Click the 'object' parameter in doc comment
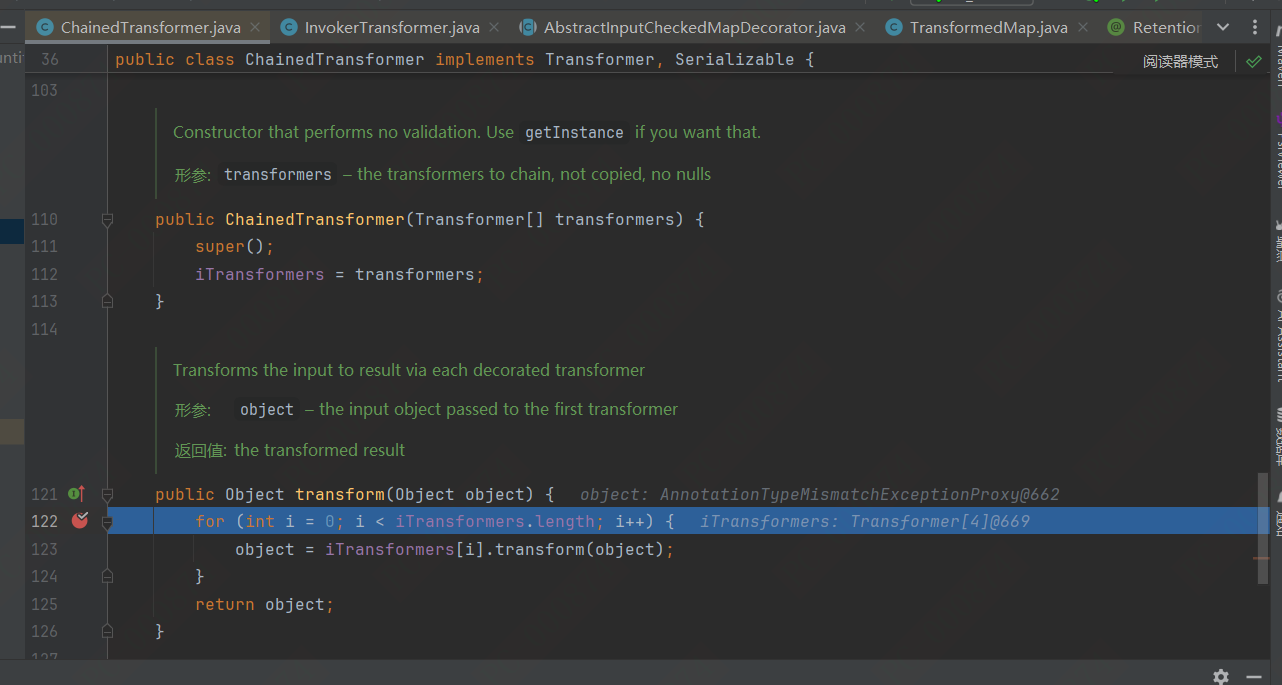 coord(267,409)
